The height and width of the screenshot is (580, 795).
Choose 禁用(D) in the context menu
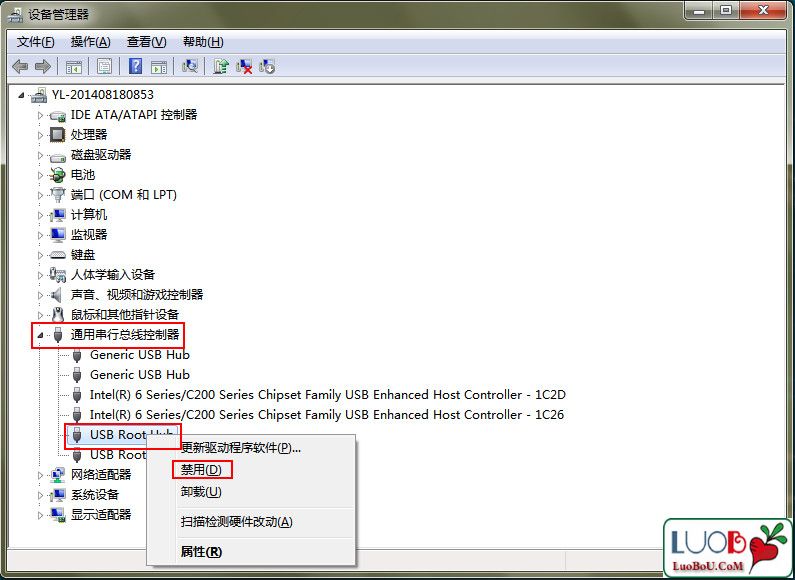point(201,469)
